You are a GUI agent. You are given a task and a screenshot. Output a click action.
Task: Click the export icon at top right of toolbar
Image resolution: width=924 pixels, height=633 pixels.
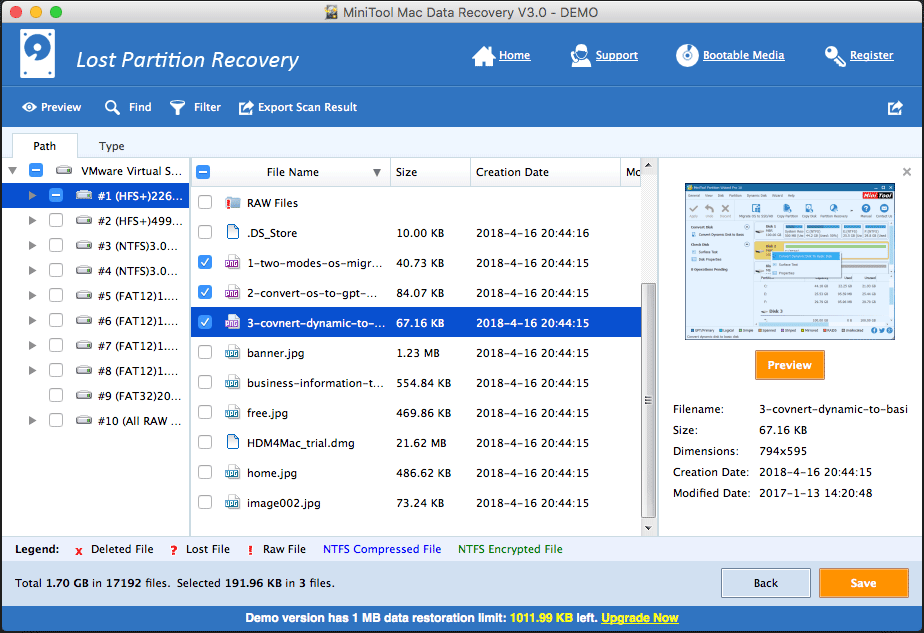point(895,107)
